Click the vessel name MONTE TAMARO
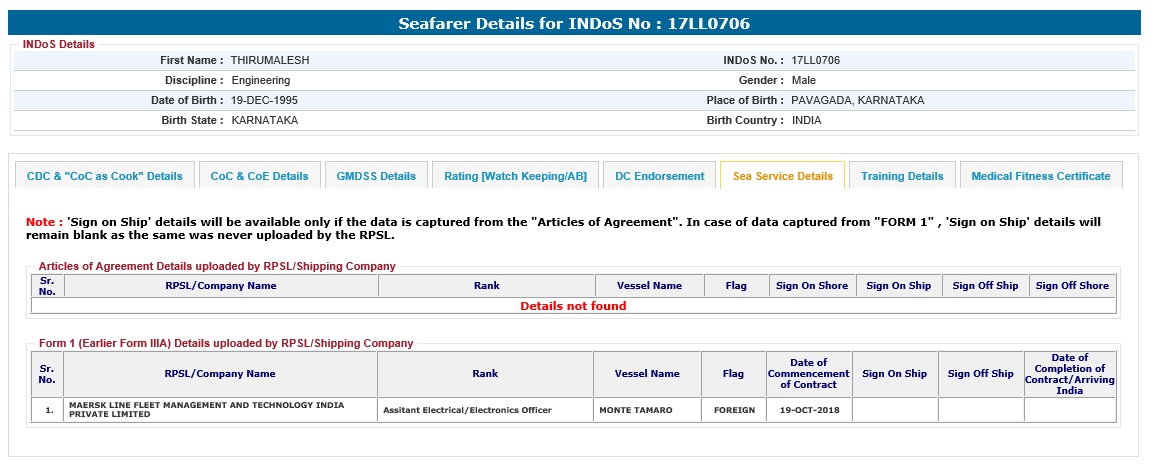The height and width of the screenshot is (473, 1173). (x=635, y=410)
